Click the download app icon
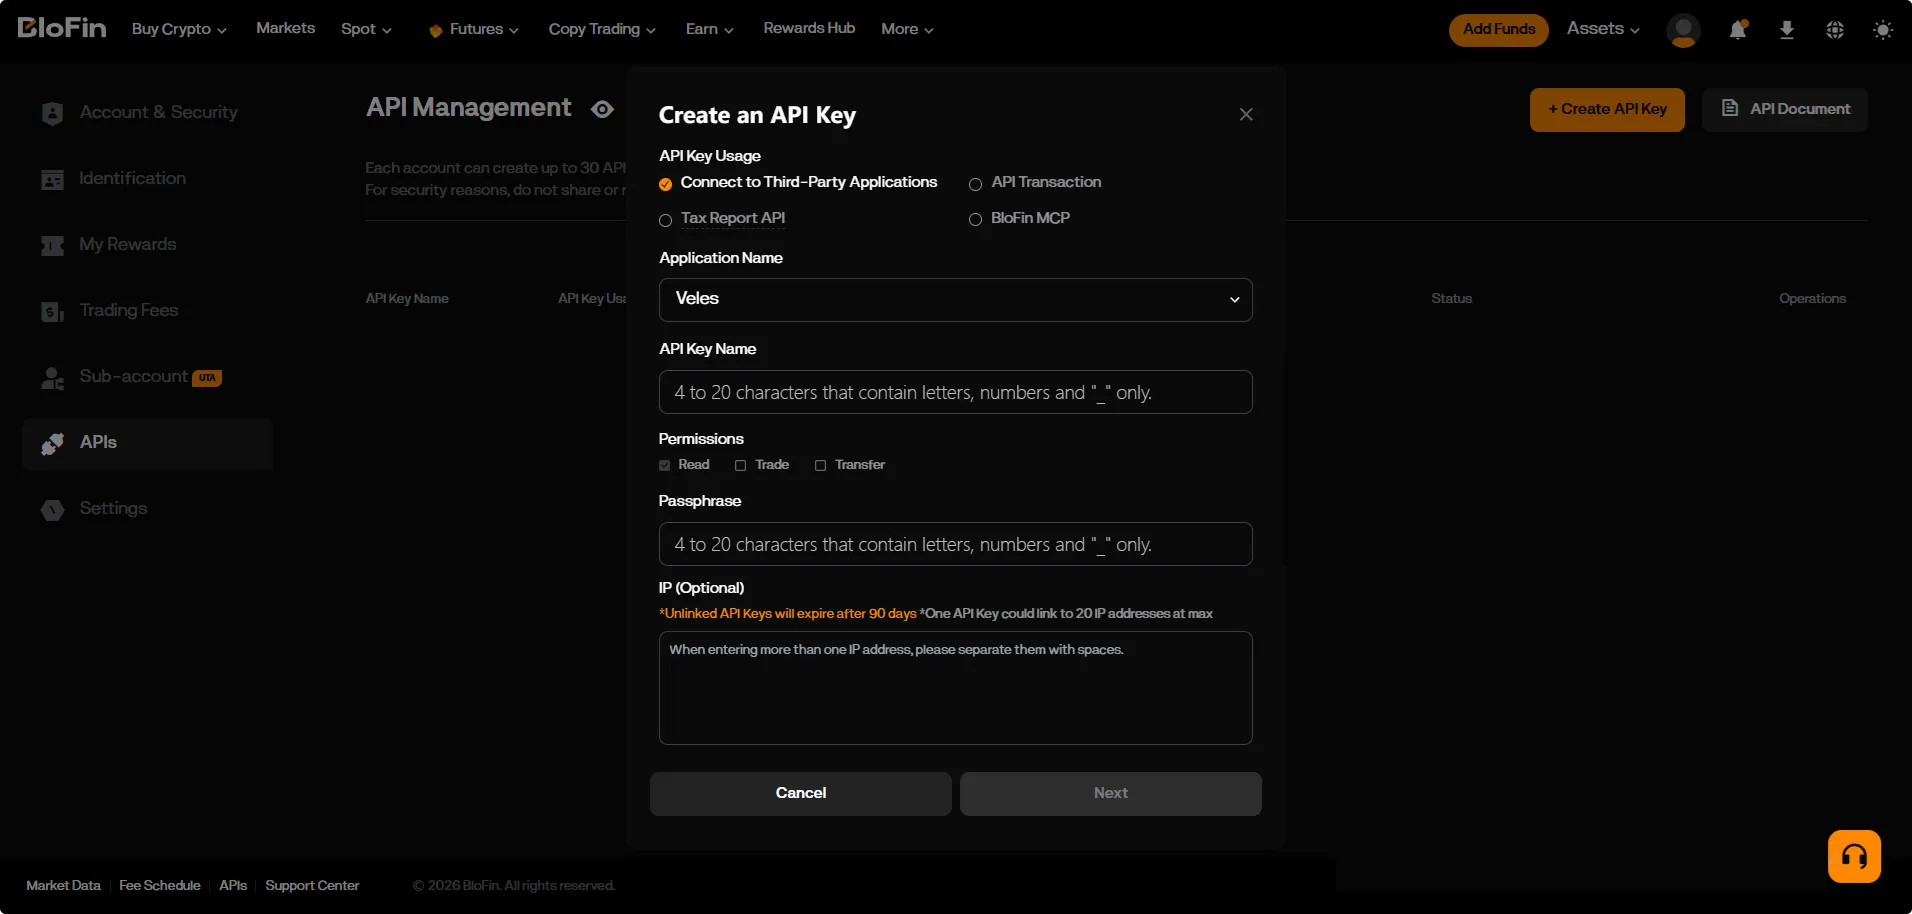This screenshot has height=914, width=1912. tap(1787, 30)
